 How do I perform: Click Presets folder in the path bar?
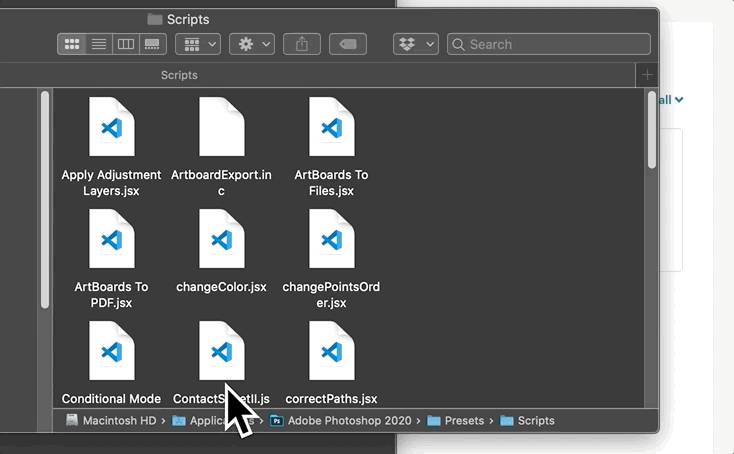pos(455,420)
